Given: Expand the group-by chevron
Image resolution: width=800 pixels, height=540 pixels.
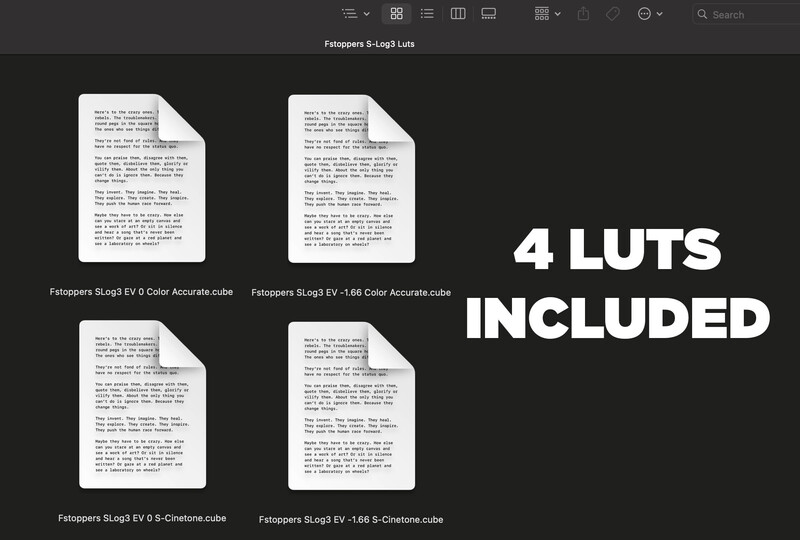Looking at the screenshot, I should [558, 14].
